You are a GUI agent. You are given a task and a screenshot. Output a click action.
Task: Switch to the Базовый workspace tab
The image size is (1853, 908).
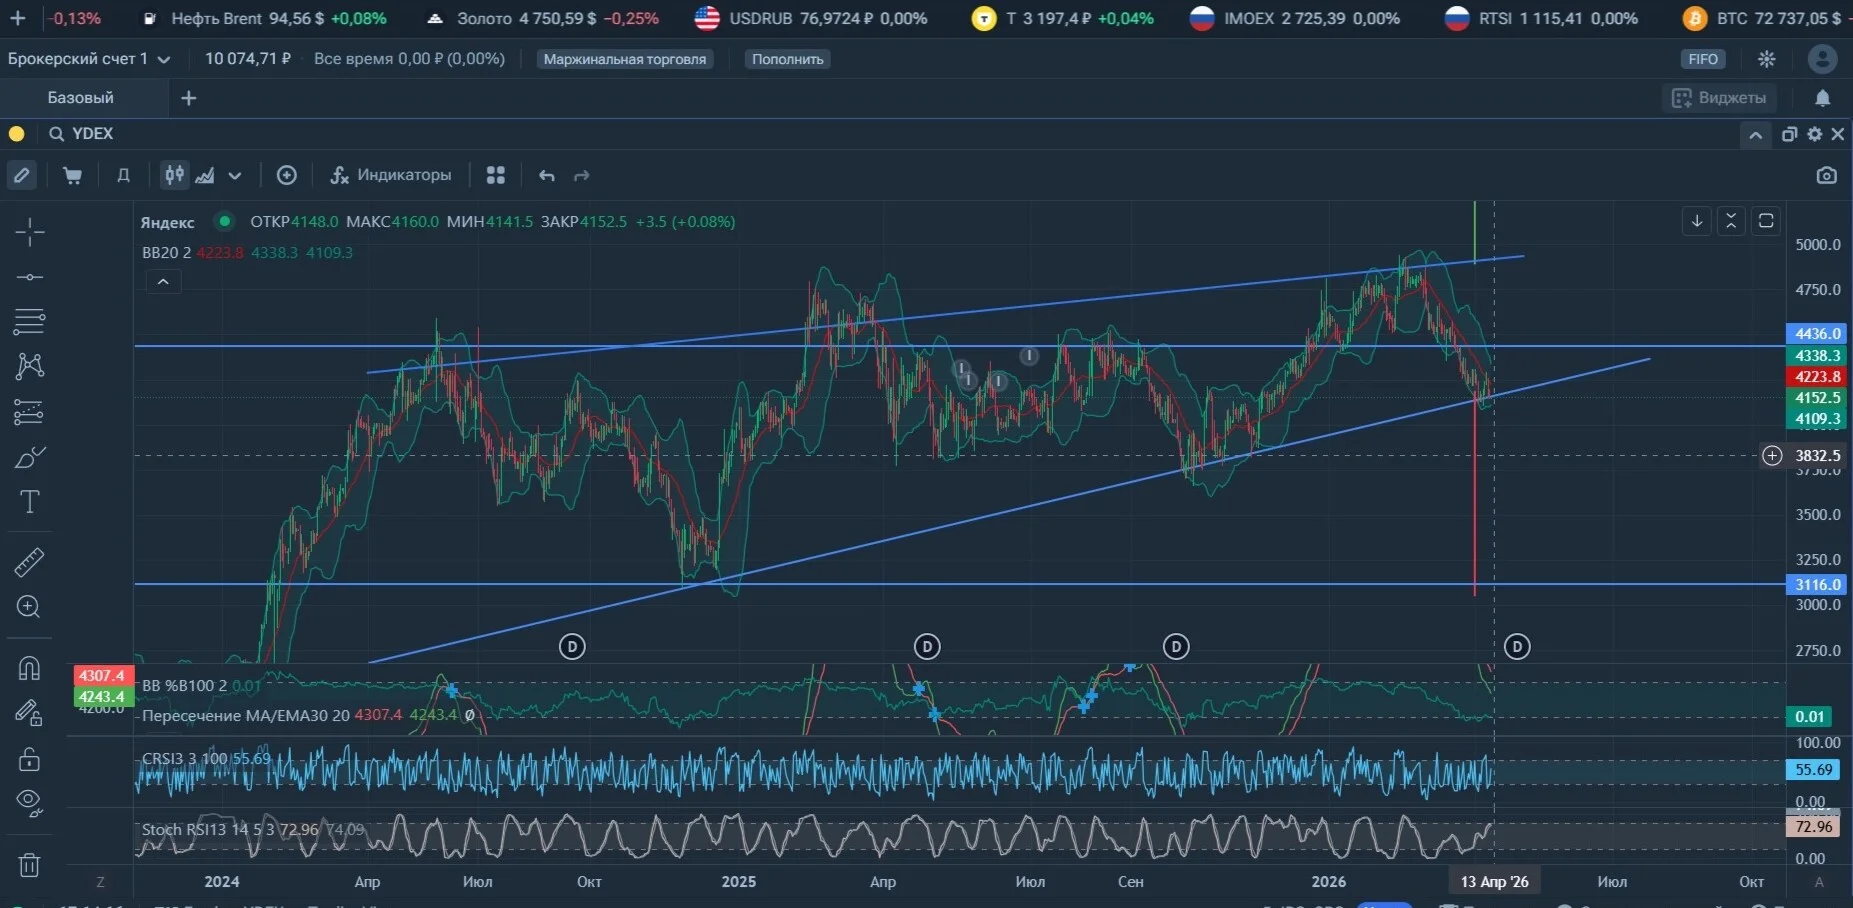(81, 98)
